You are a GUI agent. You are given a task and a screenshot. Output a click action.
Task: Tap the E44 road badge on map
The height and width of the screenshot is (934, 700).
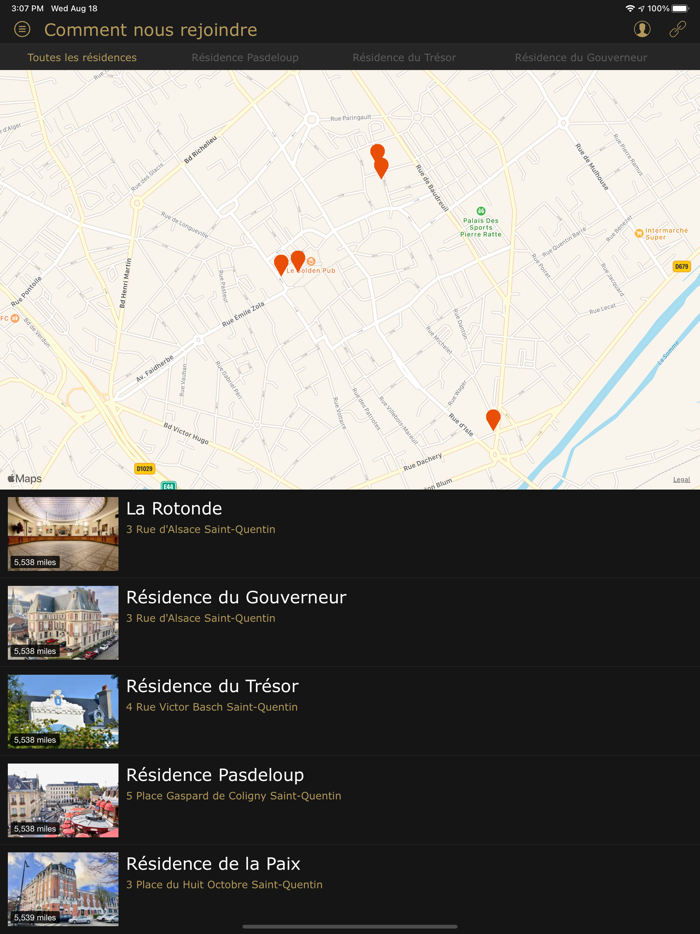[x=169, y=485]
